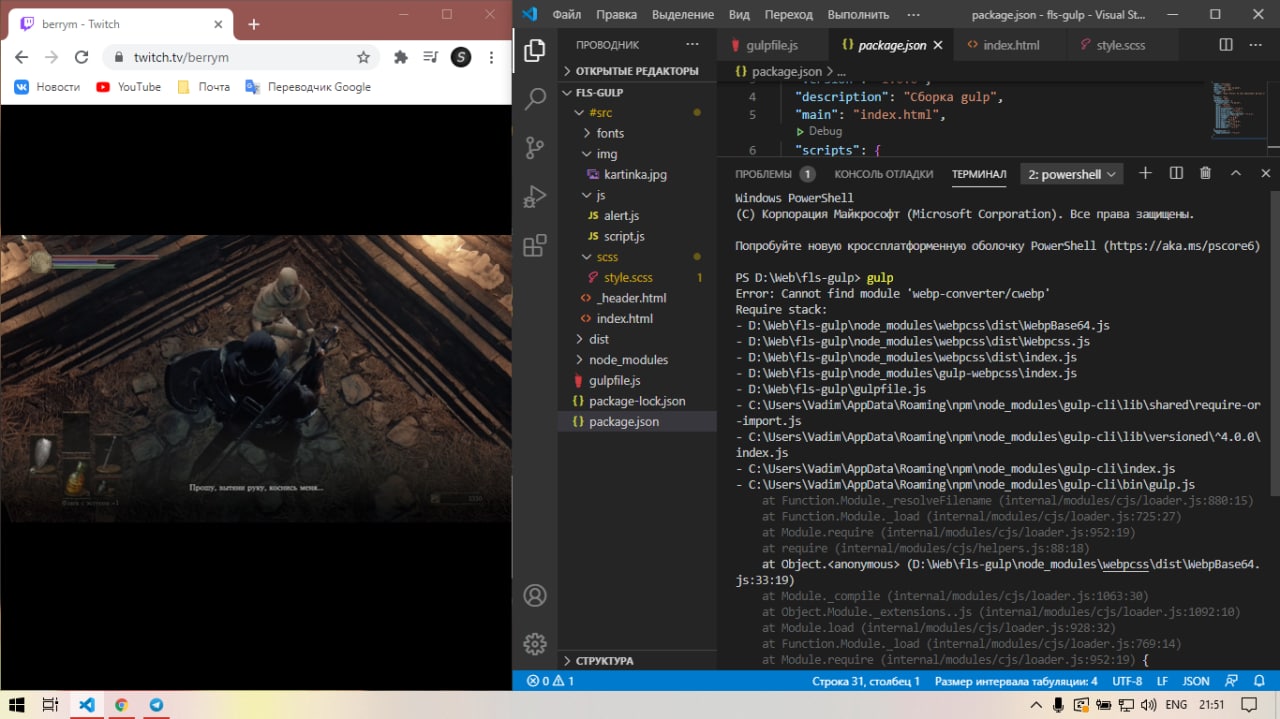
Task: Open the Explorer panel more actions menu
Action: click(x=692, y=45)
